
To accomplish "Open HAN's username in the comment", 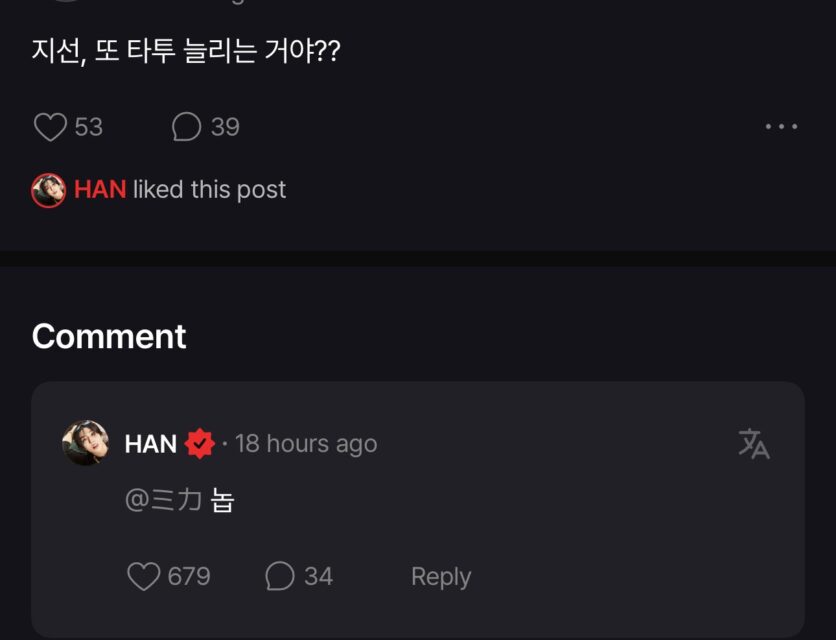I will 151,444.
